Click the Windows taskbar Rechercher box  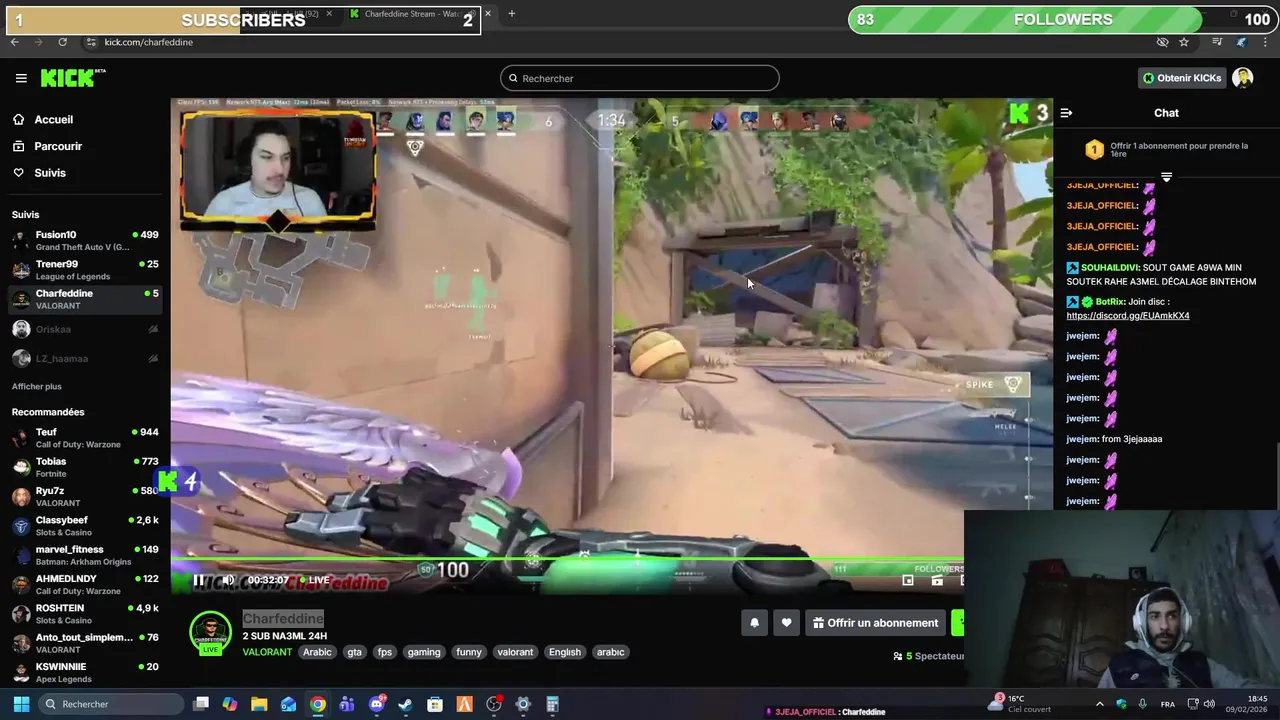coord(110,704)
